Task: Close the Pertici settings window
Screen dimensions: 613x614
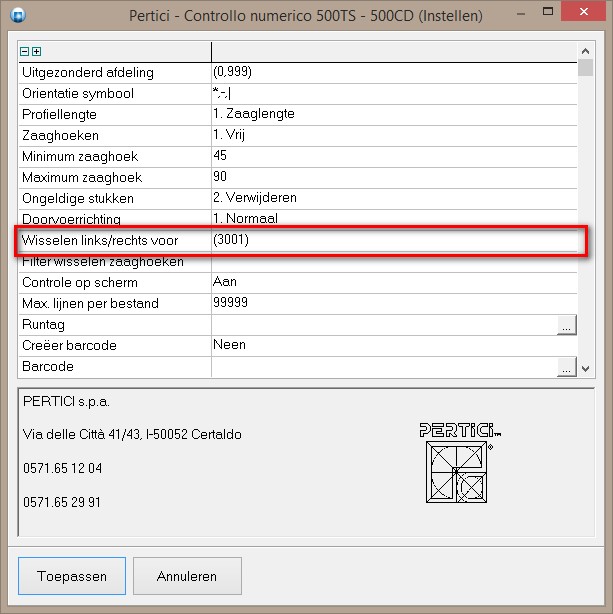Action: [x=584, y=12]
